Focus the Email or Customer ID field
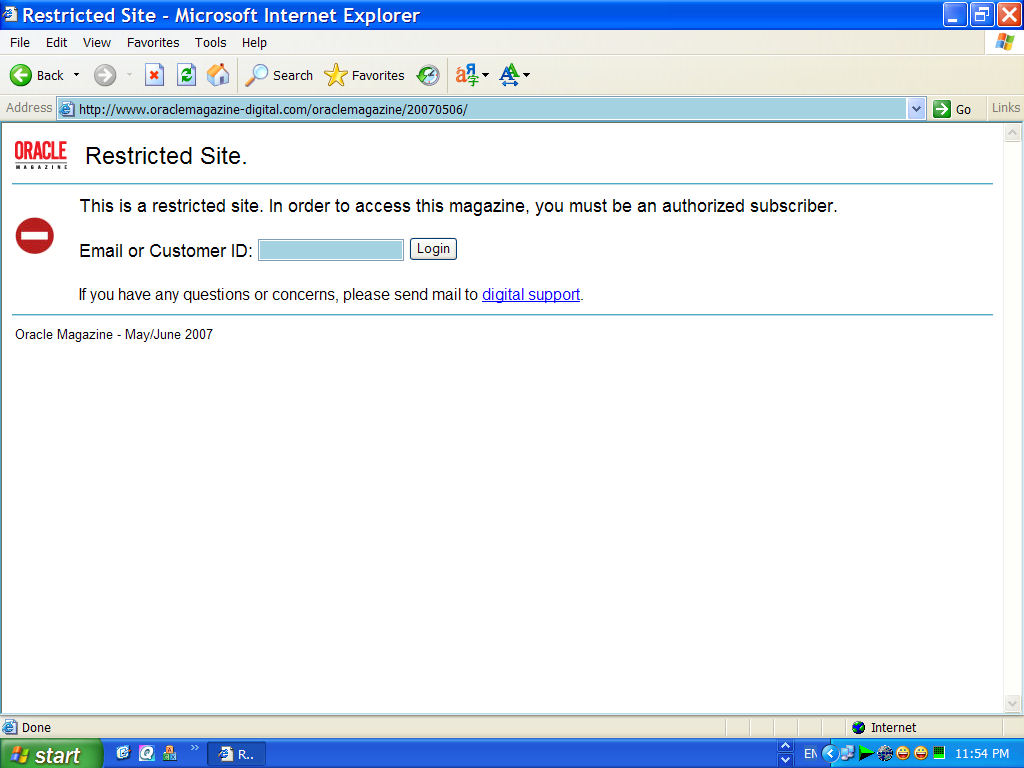The height and width of the screenshot is (768, 1024). (x=331, y=250)
